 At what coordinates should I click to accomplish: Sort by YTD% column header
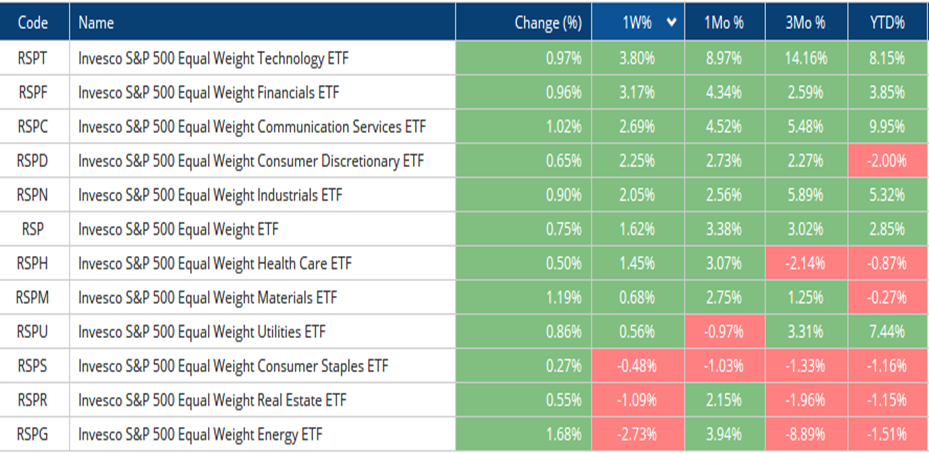(886, 22)
